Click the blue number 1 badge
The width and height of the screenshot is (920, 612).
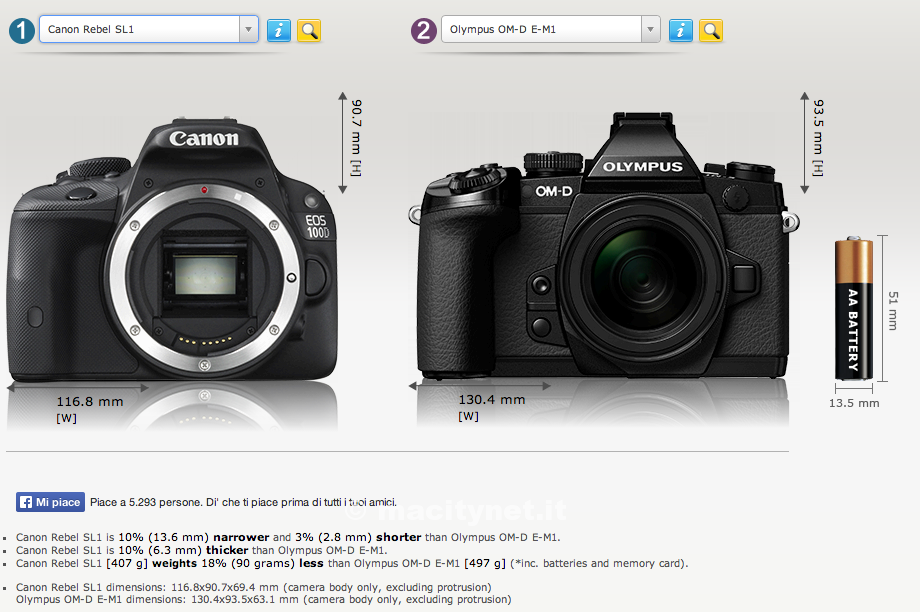[x=22, y=31]
